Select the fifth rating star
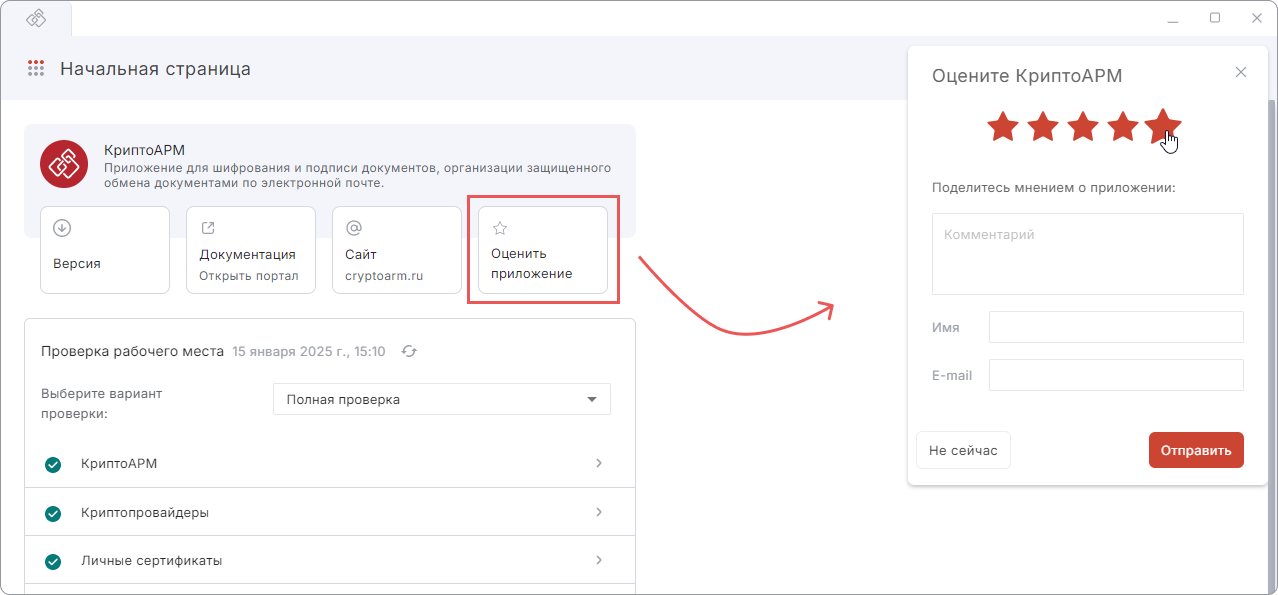Viewport: 1278px width, 595px height. click(x=1163, y=126)
